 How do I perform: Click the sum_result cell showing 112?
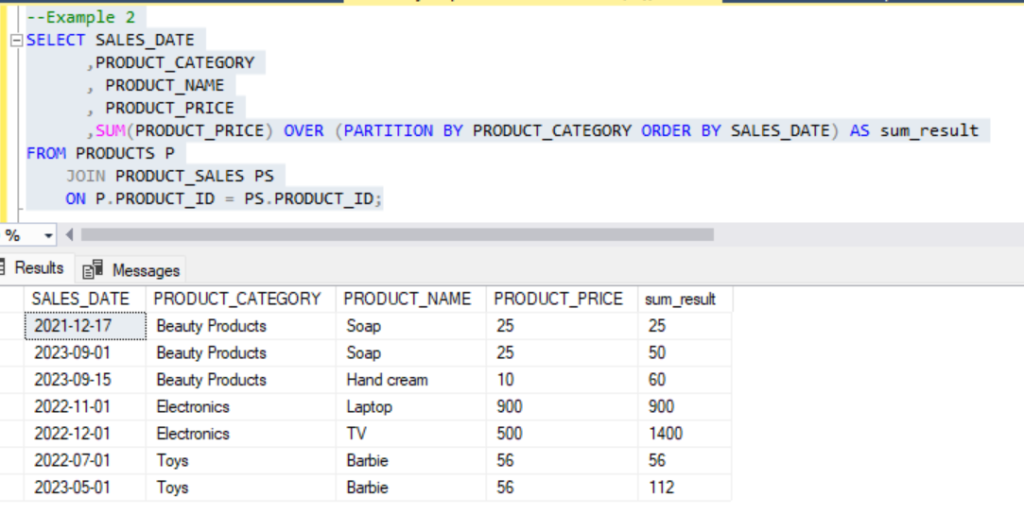coord(660,488)
